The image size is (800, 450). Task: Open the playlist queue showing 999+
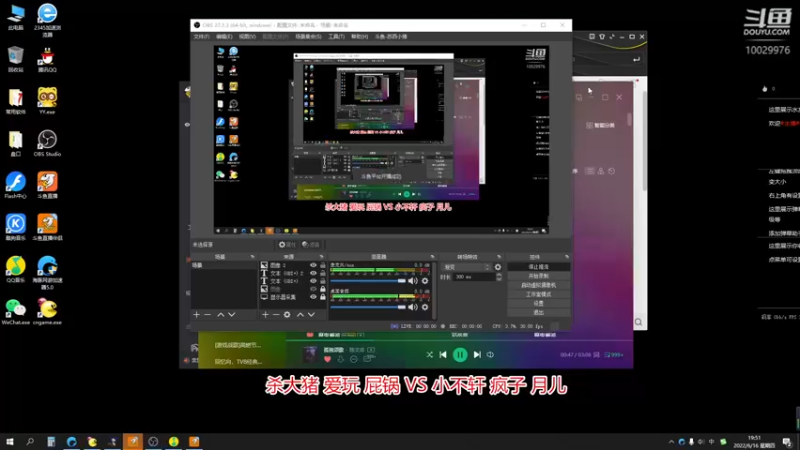point(614,355)
